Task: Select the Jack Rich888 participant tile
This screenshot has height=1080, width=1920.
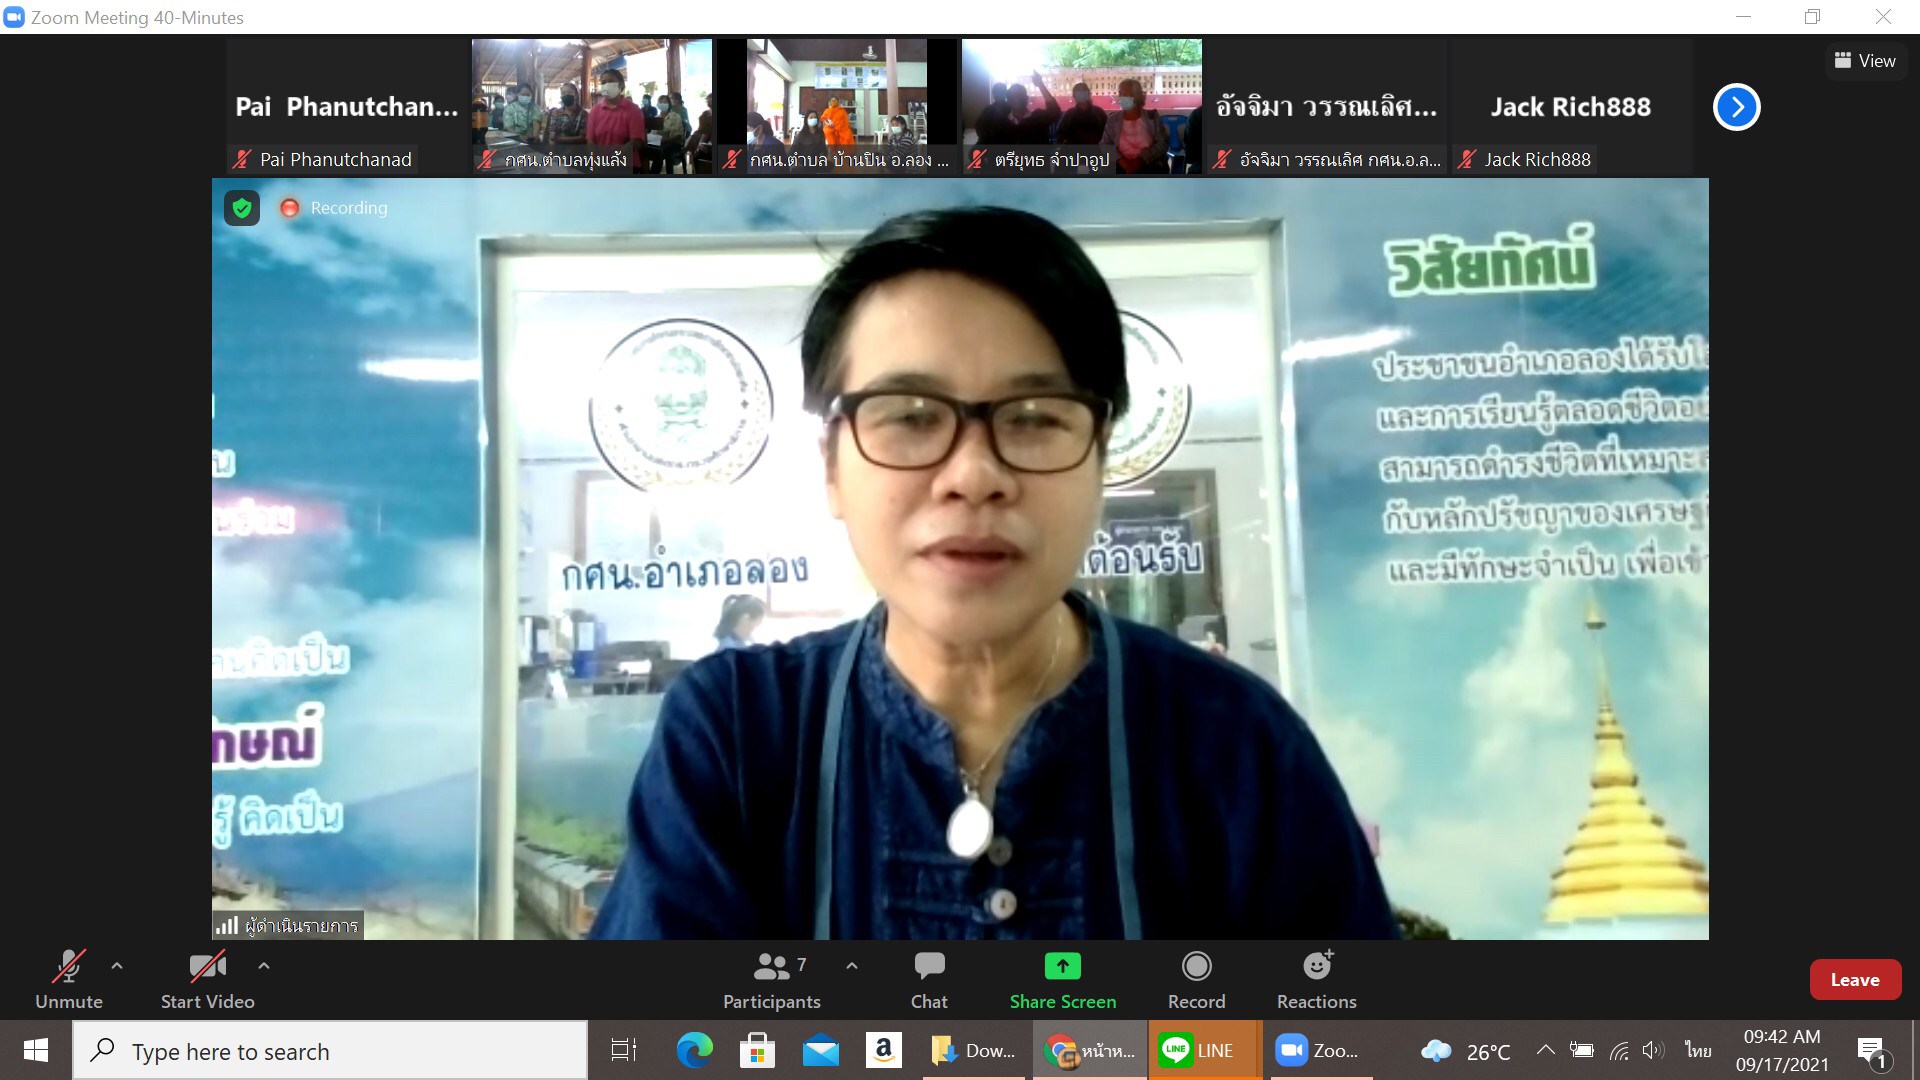Action: tap(1570, 107)
